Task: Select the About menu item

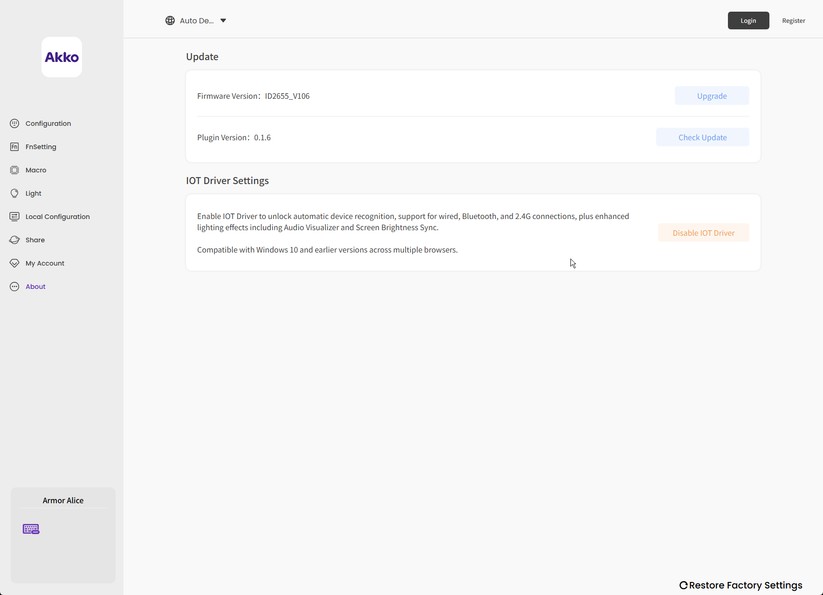Action: 36,286
